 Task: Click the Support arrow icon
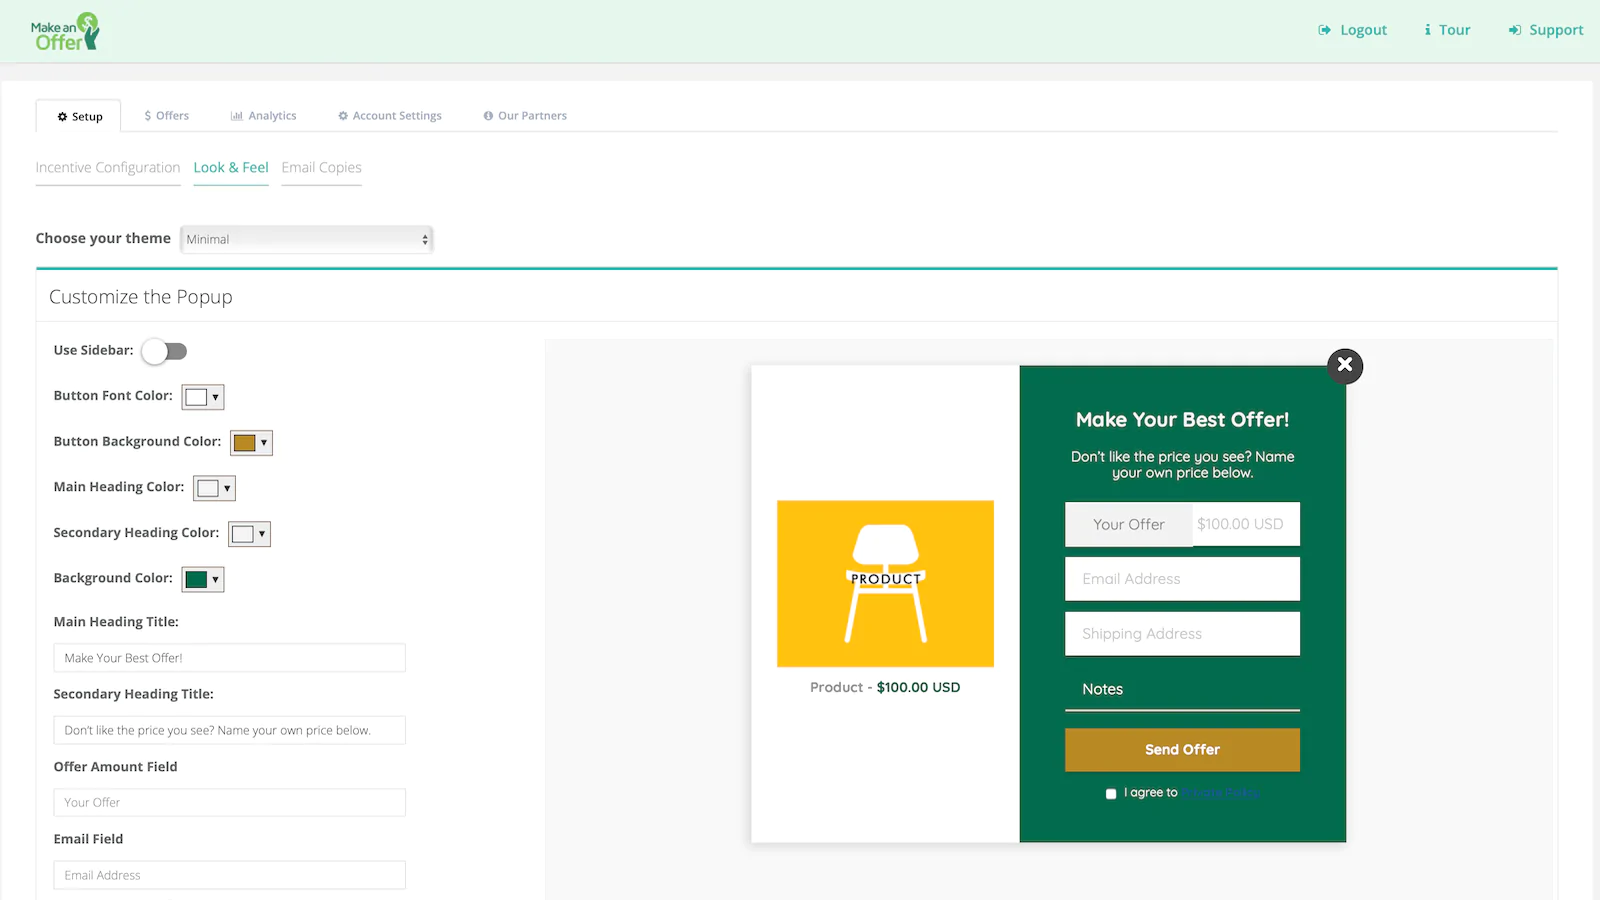(1514, 30)
